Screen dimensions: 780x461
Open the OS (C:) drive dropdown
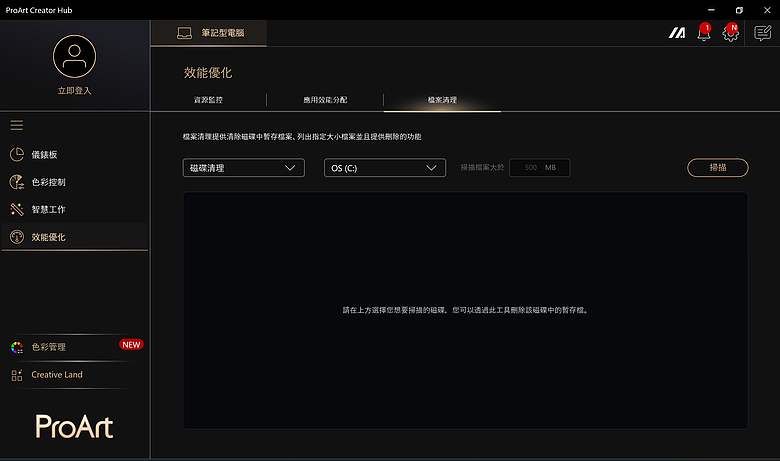pos(385,168)
